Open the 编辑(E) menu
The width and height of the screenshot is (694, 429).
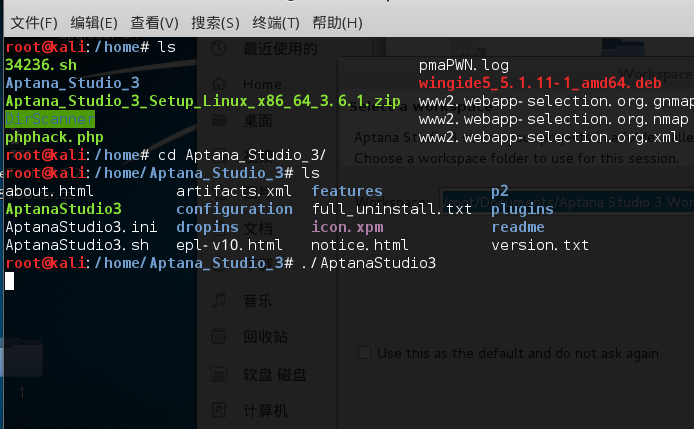pos(94,23)
